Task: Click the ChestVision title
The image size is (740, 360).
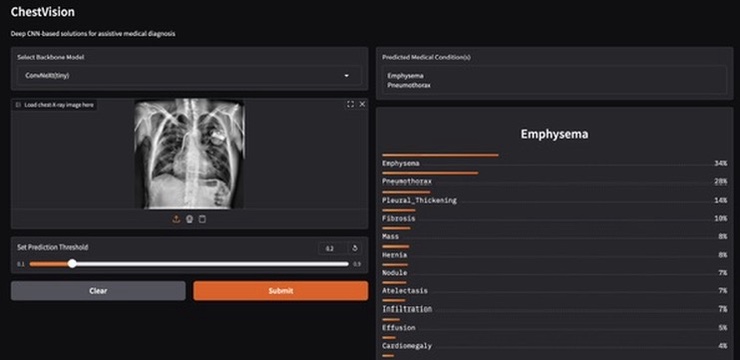Action: (42, 12)
